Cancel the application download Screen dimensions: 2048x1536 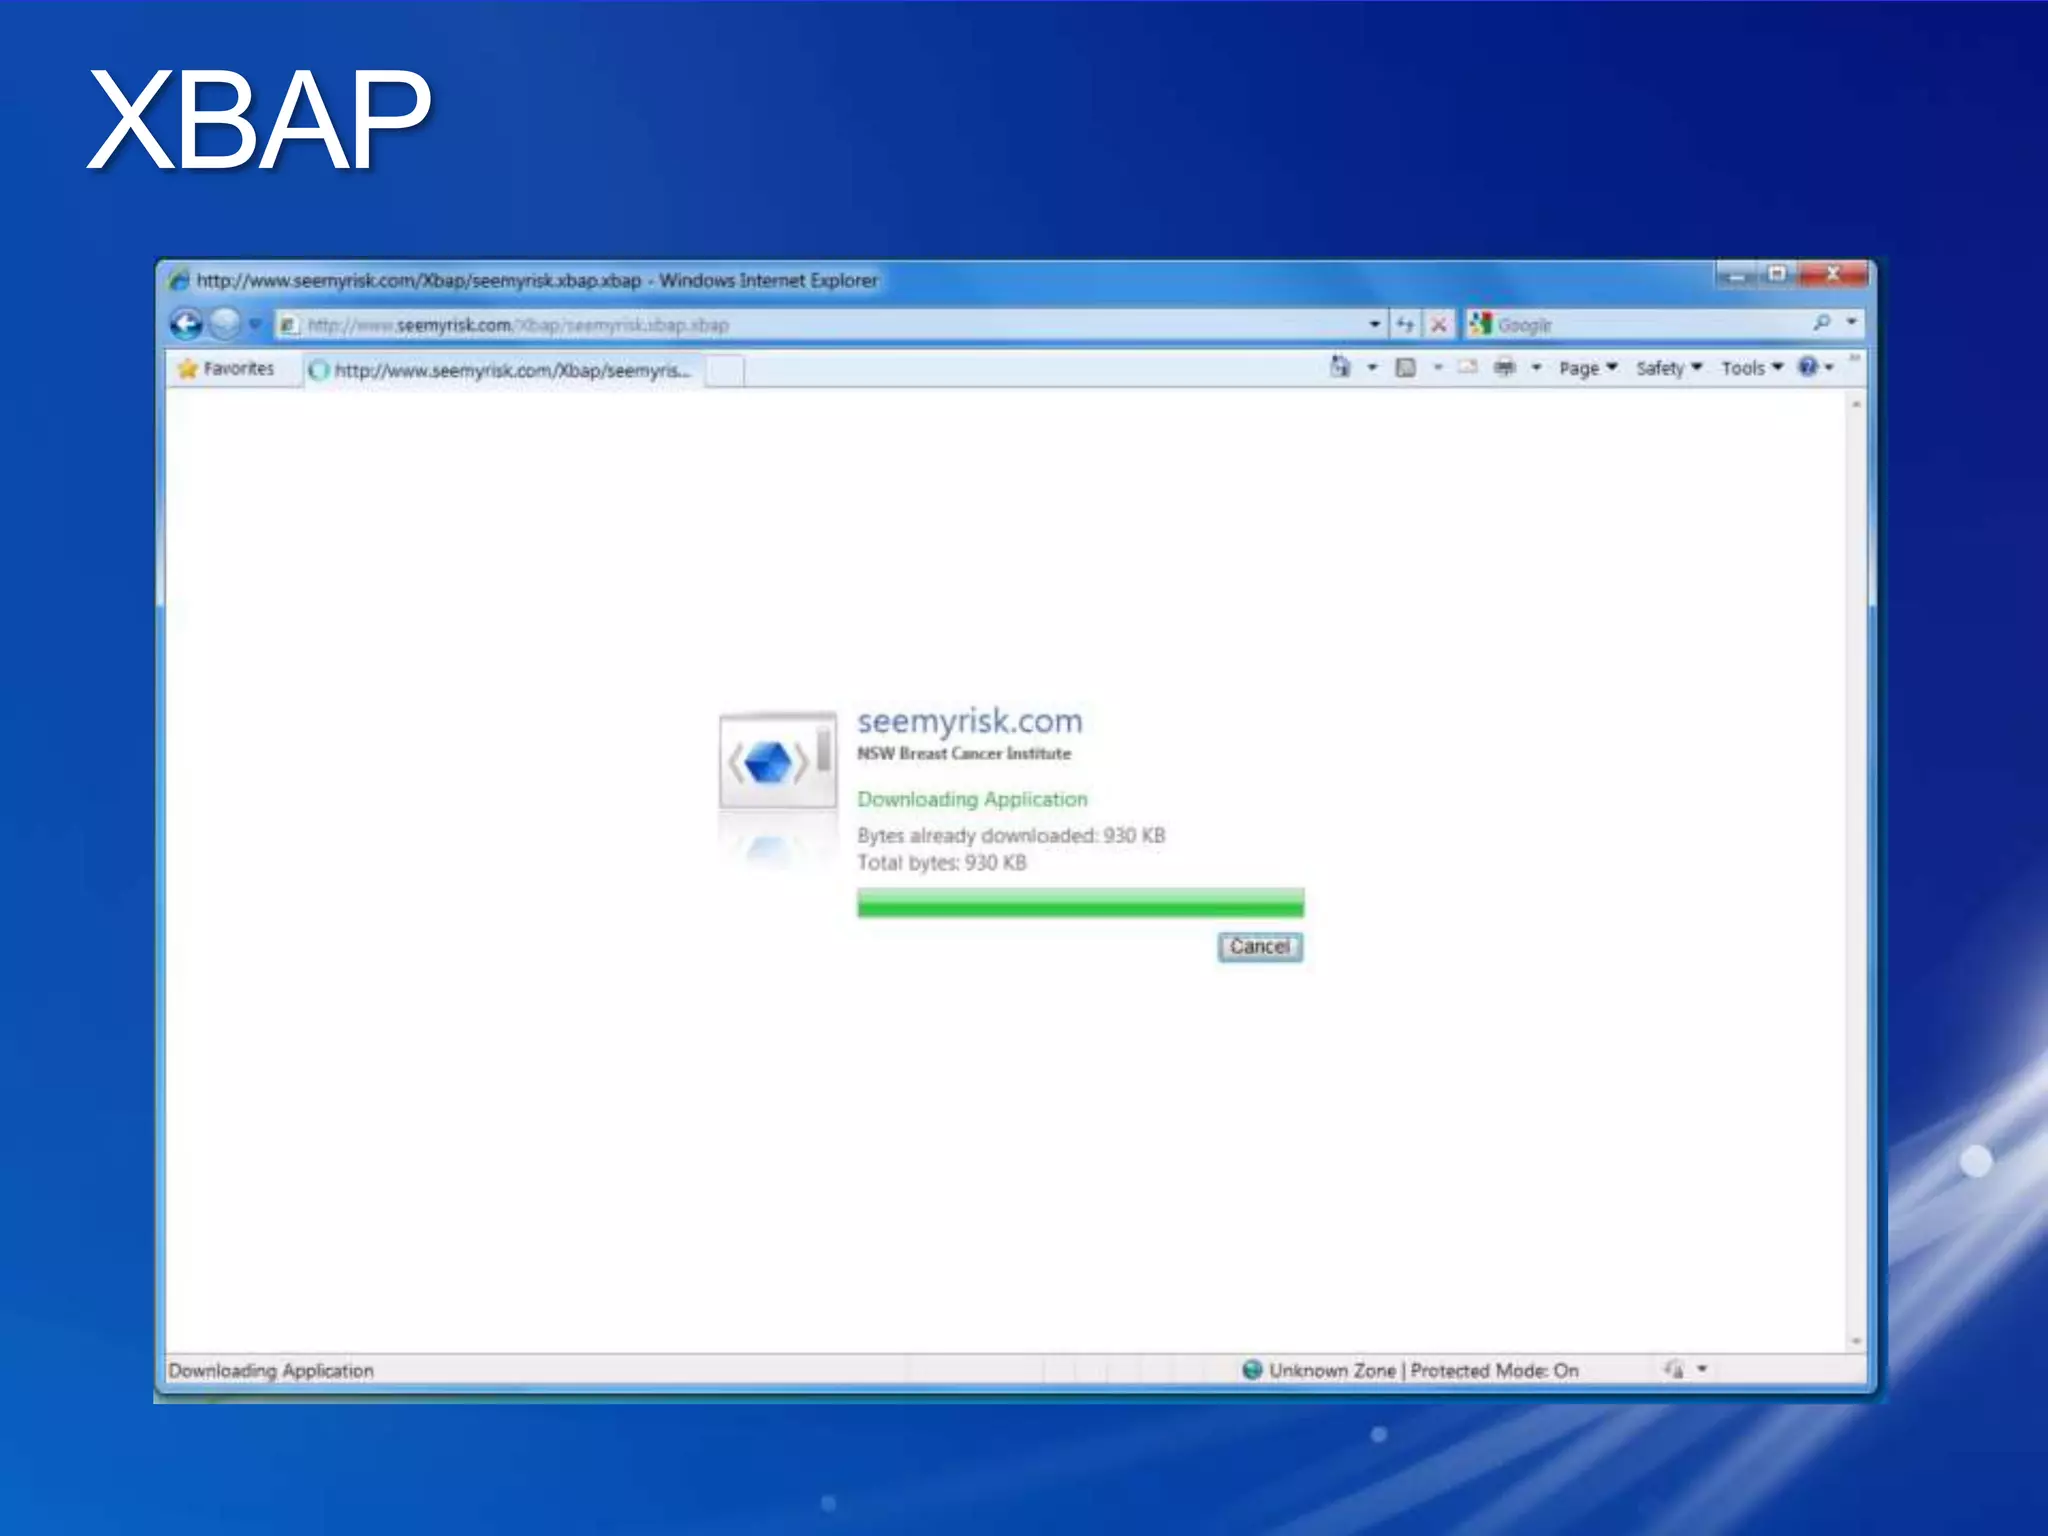click(x=1259, y=947)
